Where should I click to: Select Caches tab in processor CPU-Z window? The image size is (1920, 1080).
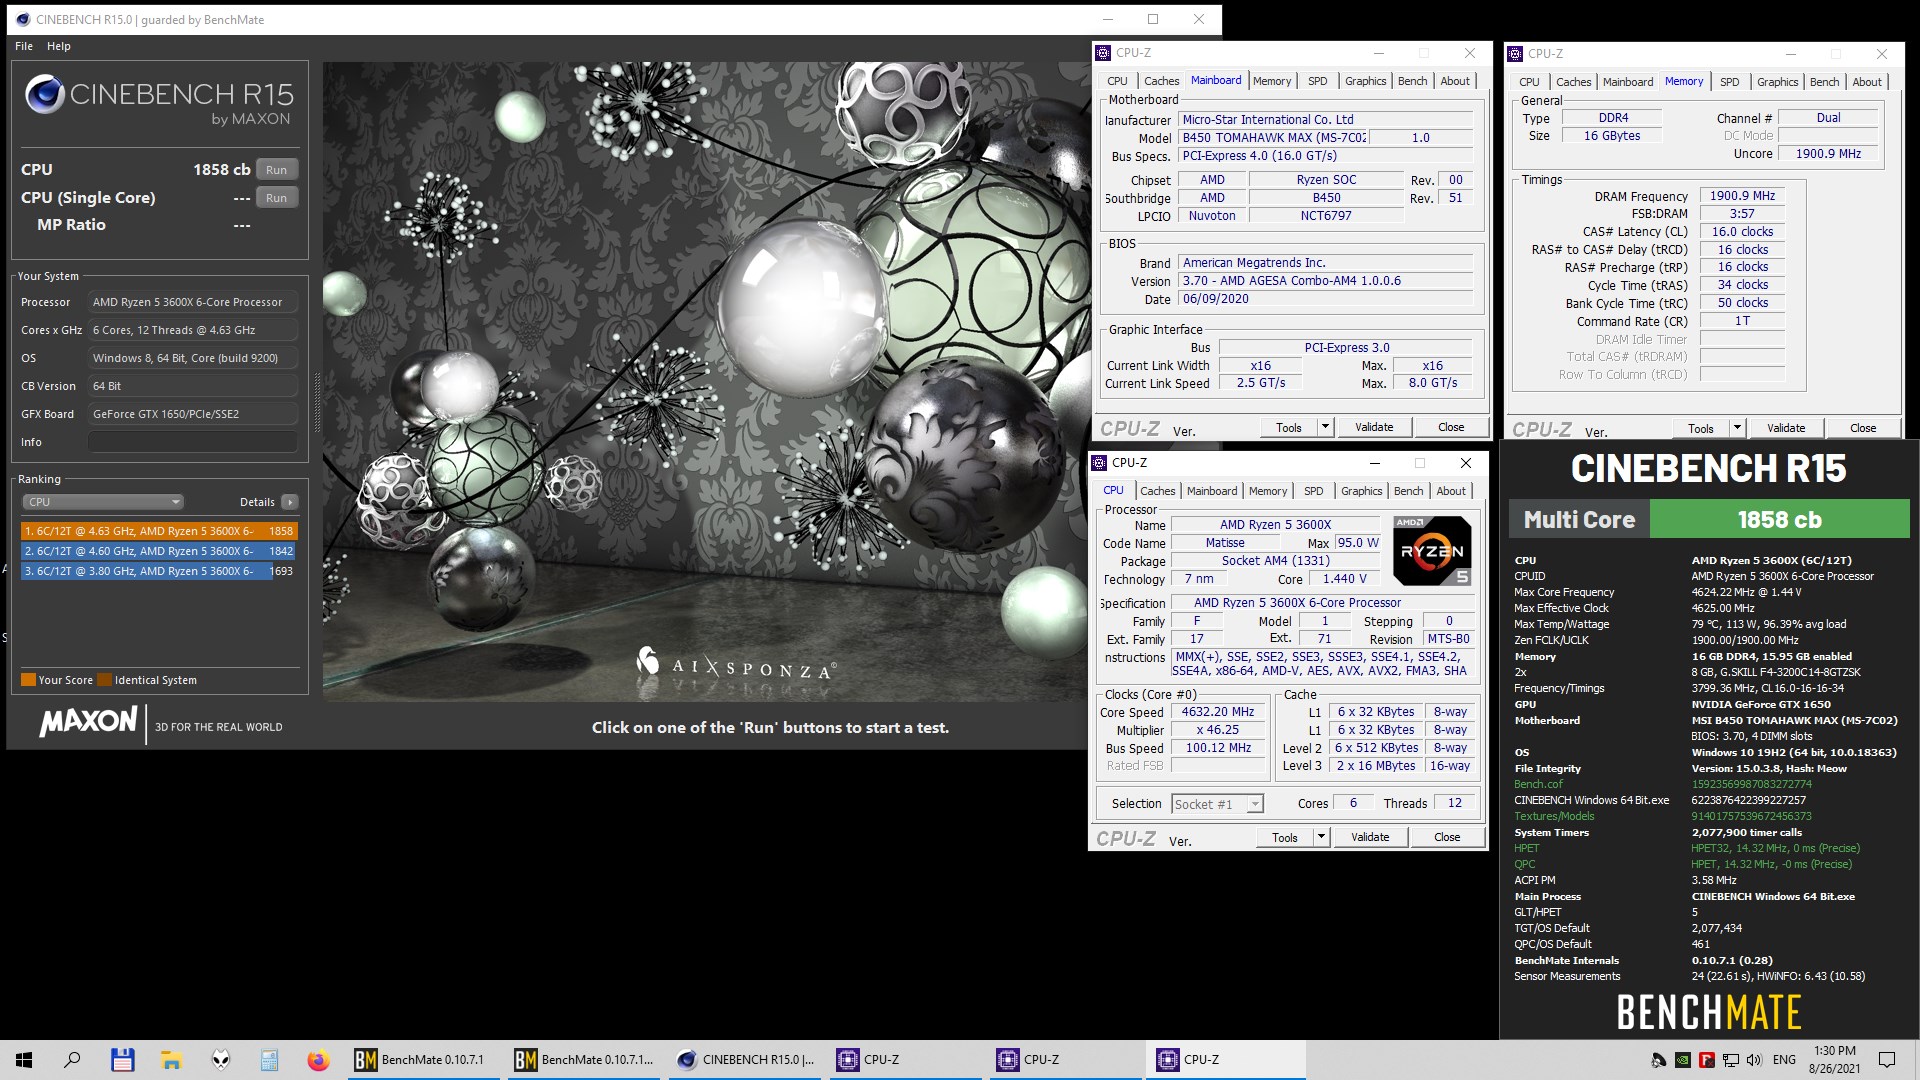point(1157,491)
